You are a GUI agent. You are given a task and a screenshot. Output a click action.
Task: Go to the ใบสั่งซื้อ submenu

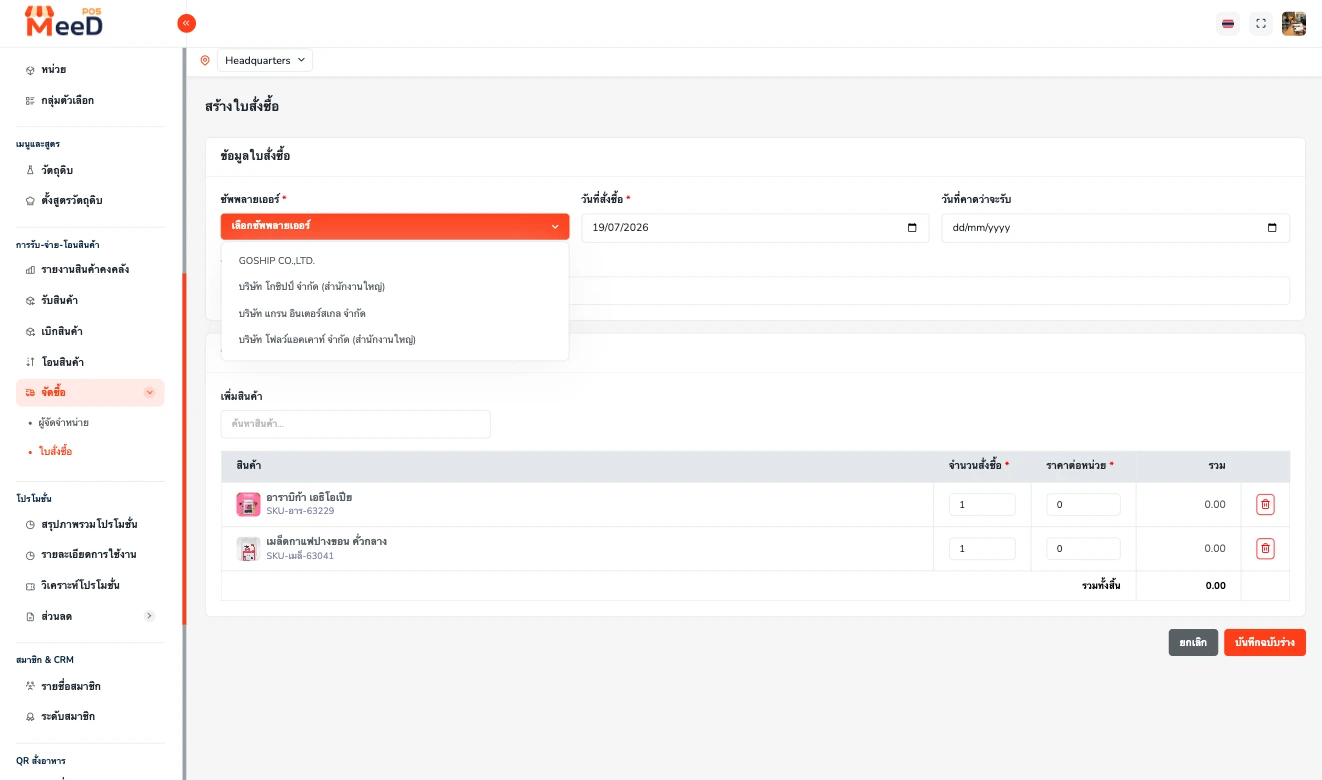click(x=56, y=452)
